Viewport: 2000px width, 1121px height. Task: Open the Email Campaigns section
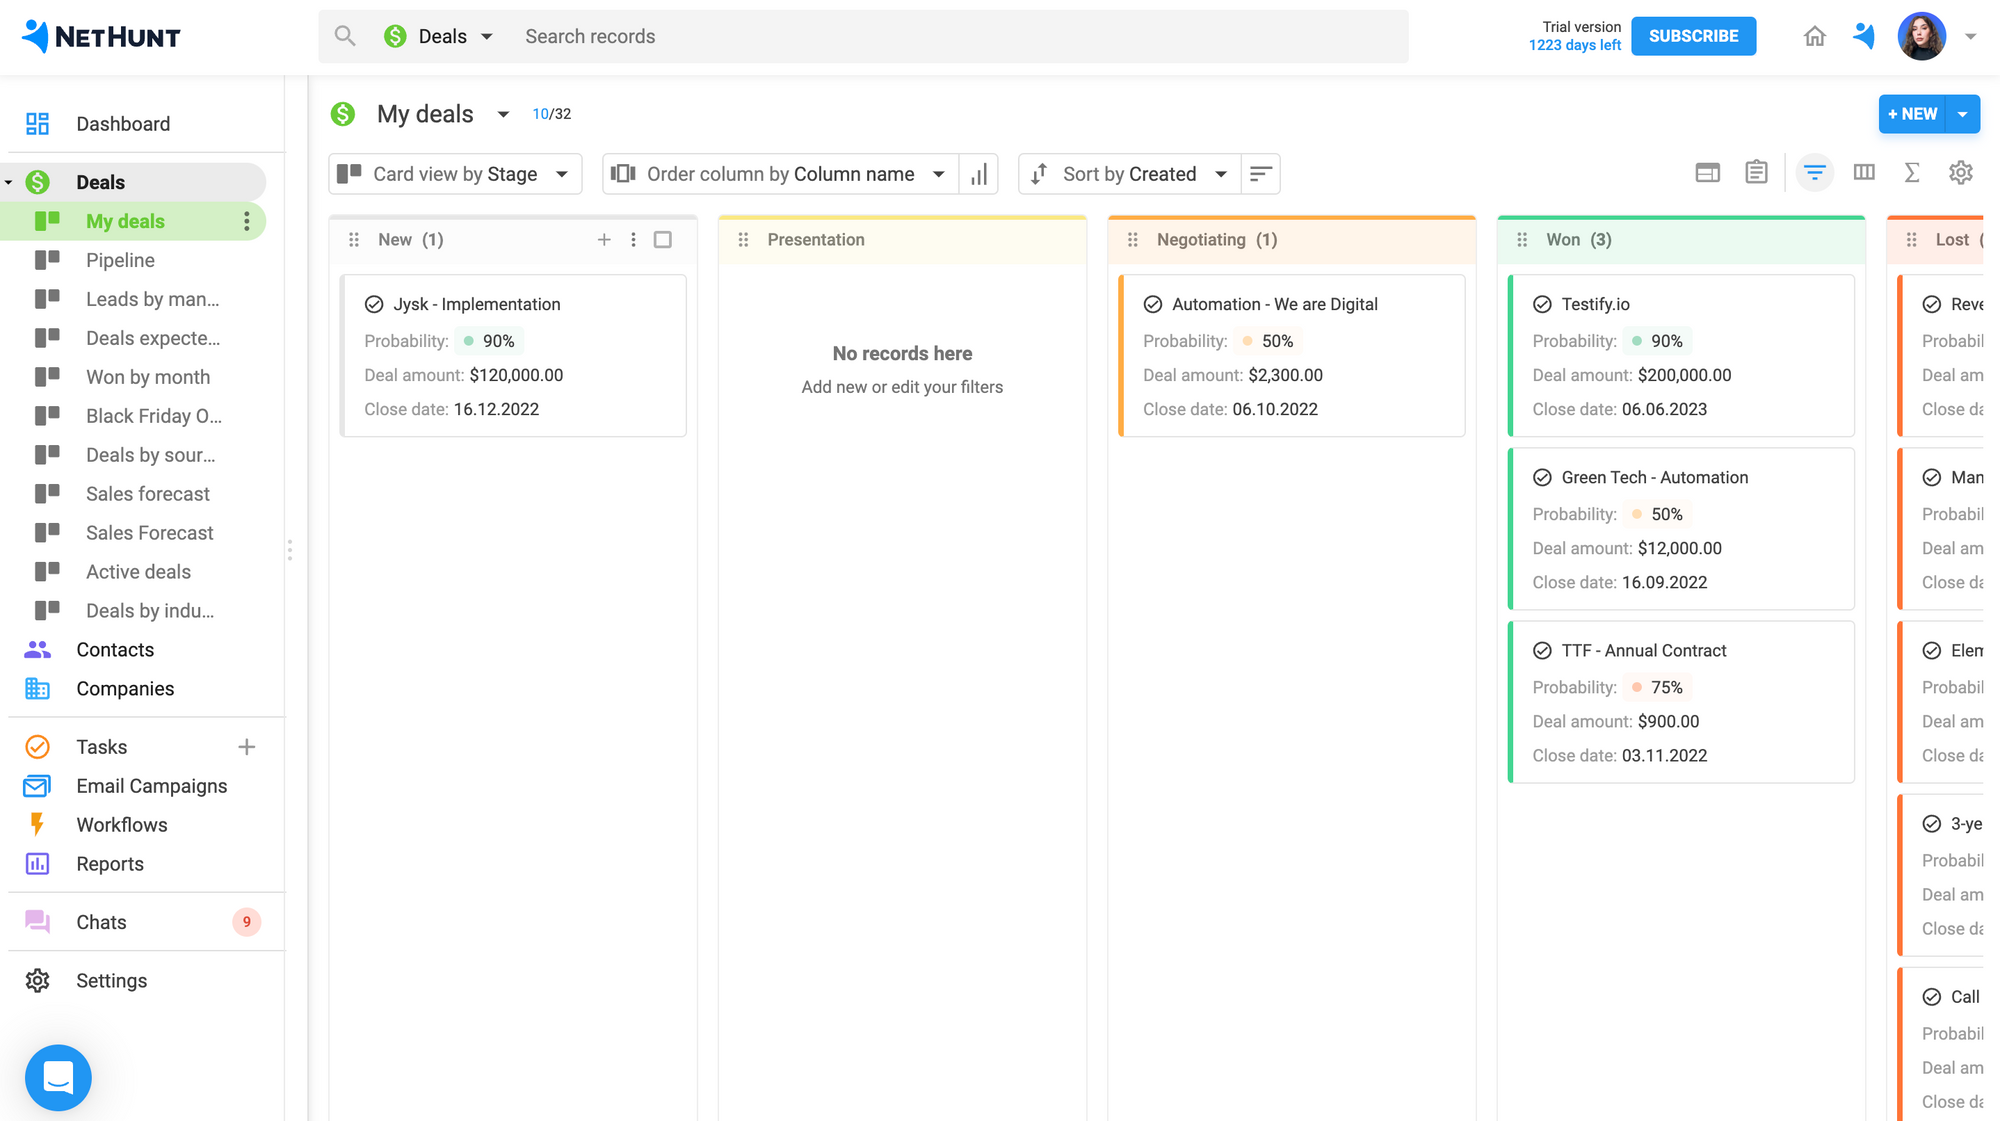(x=151, y=786)
